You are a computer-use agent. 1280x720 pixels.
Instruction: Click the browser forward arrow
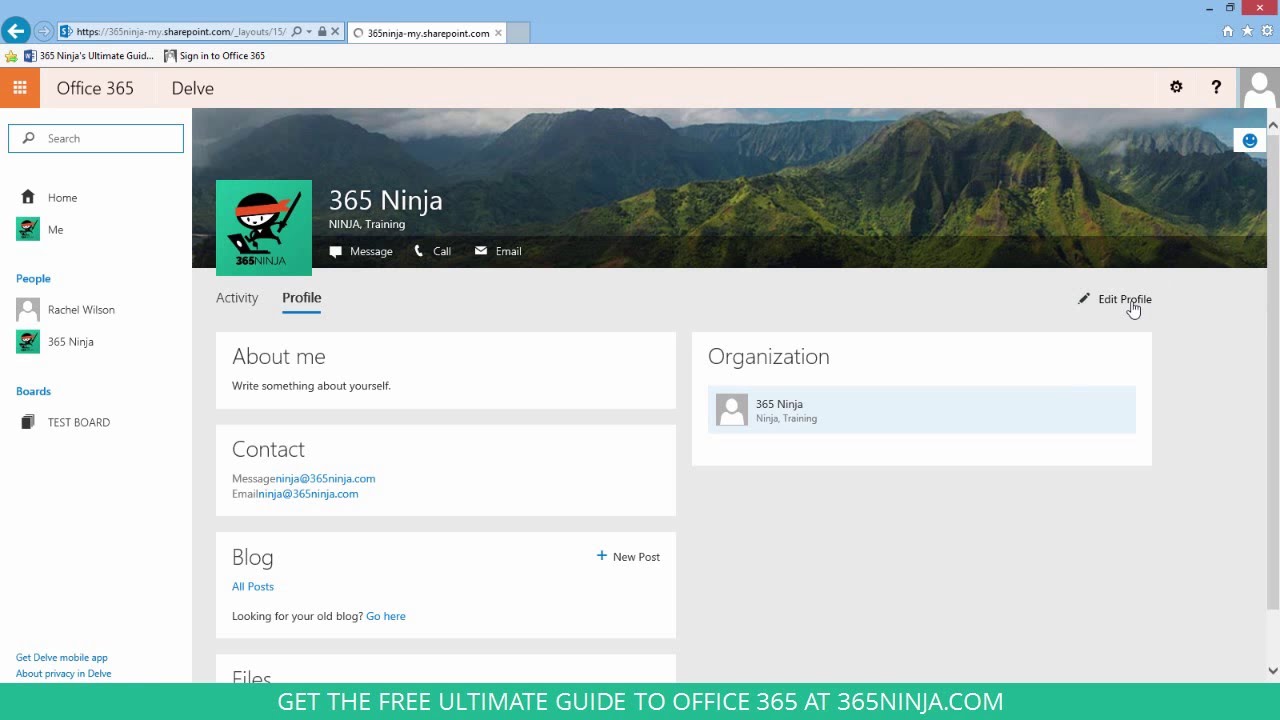tap(43, 32)
